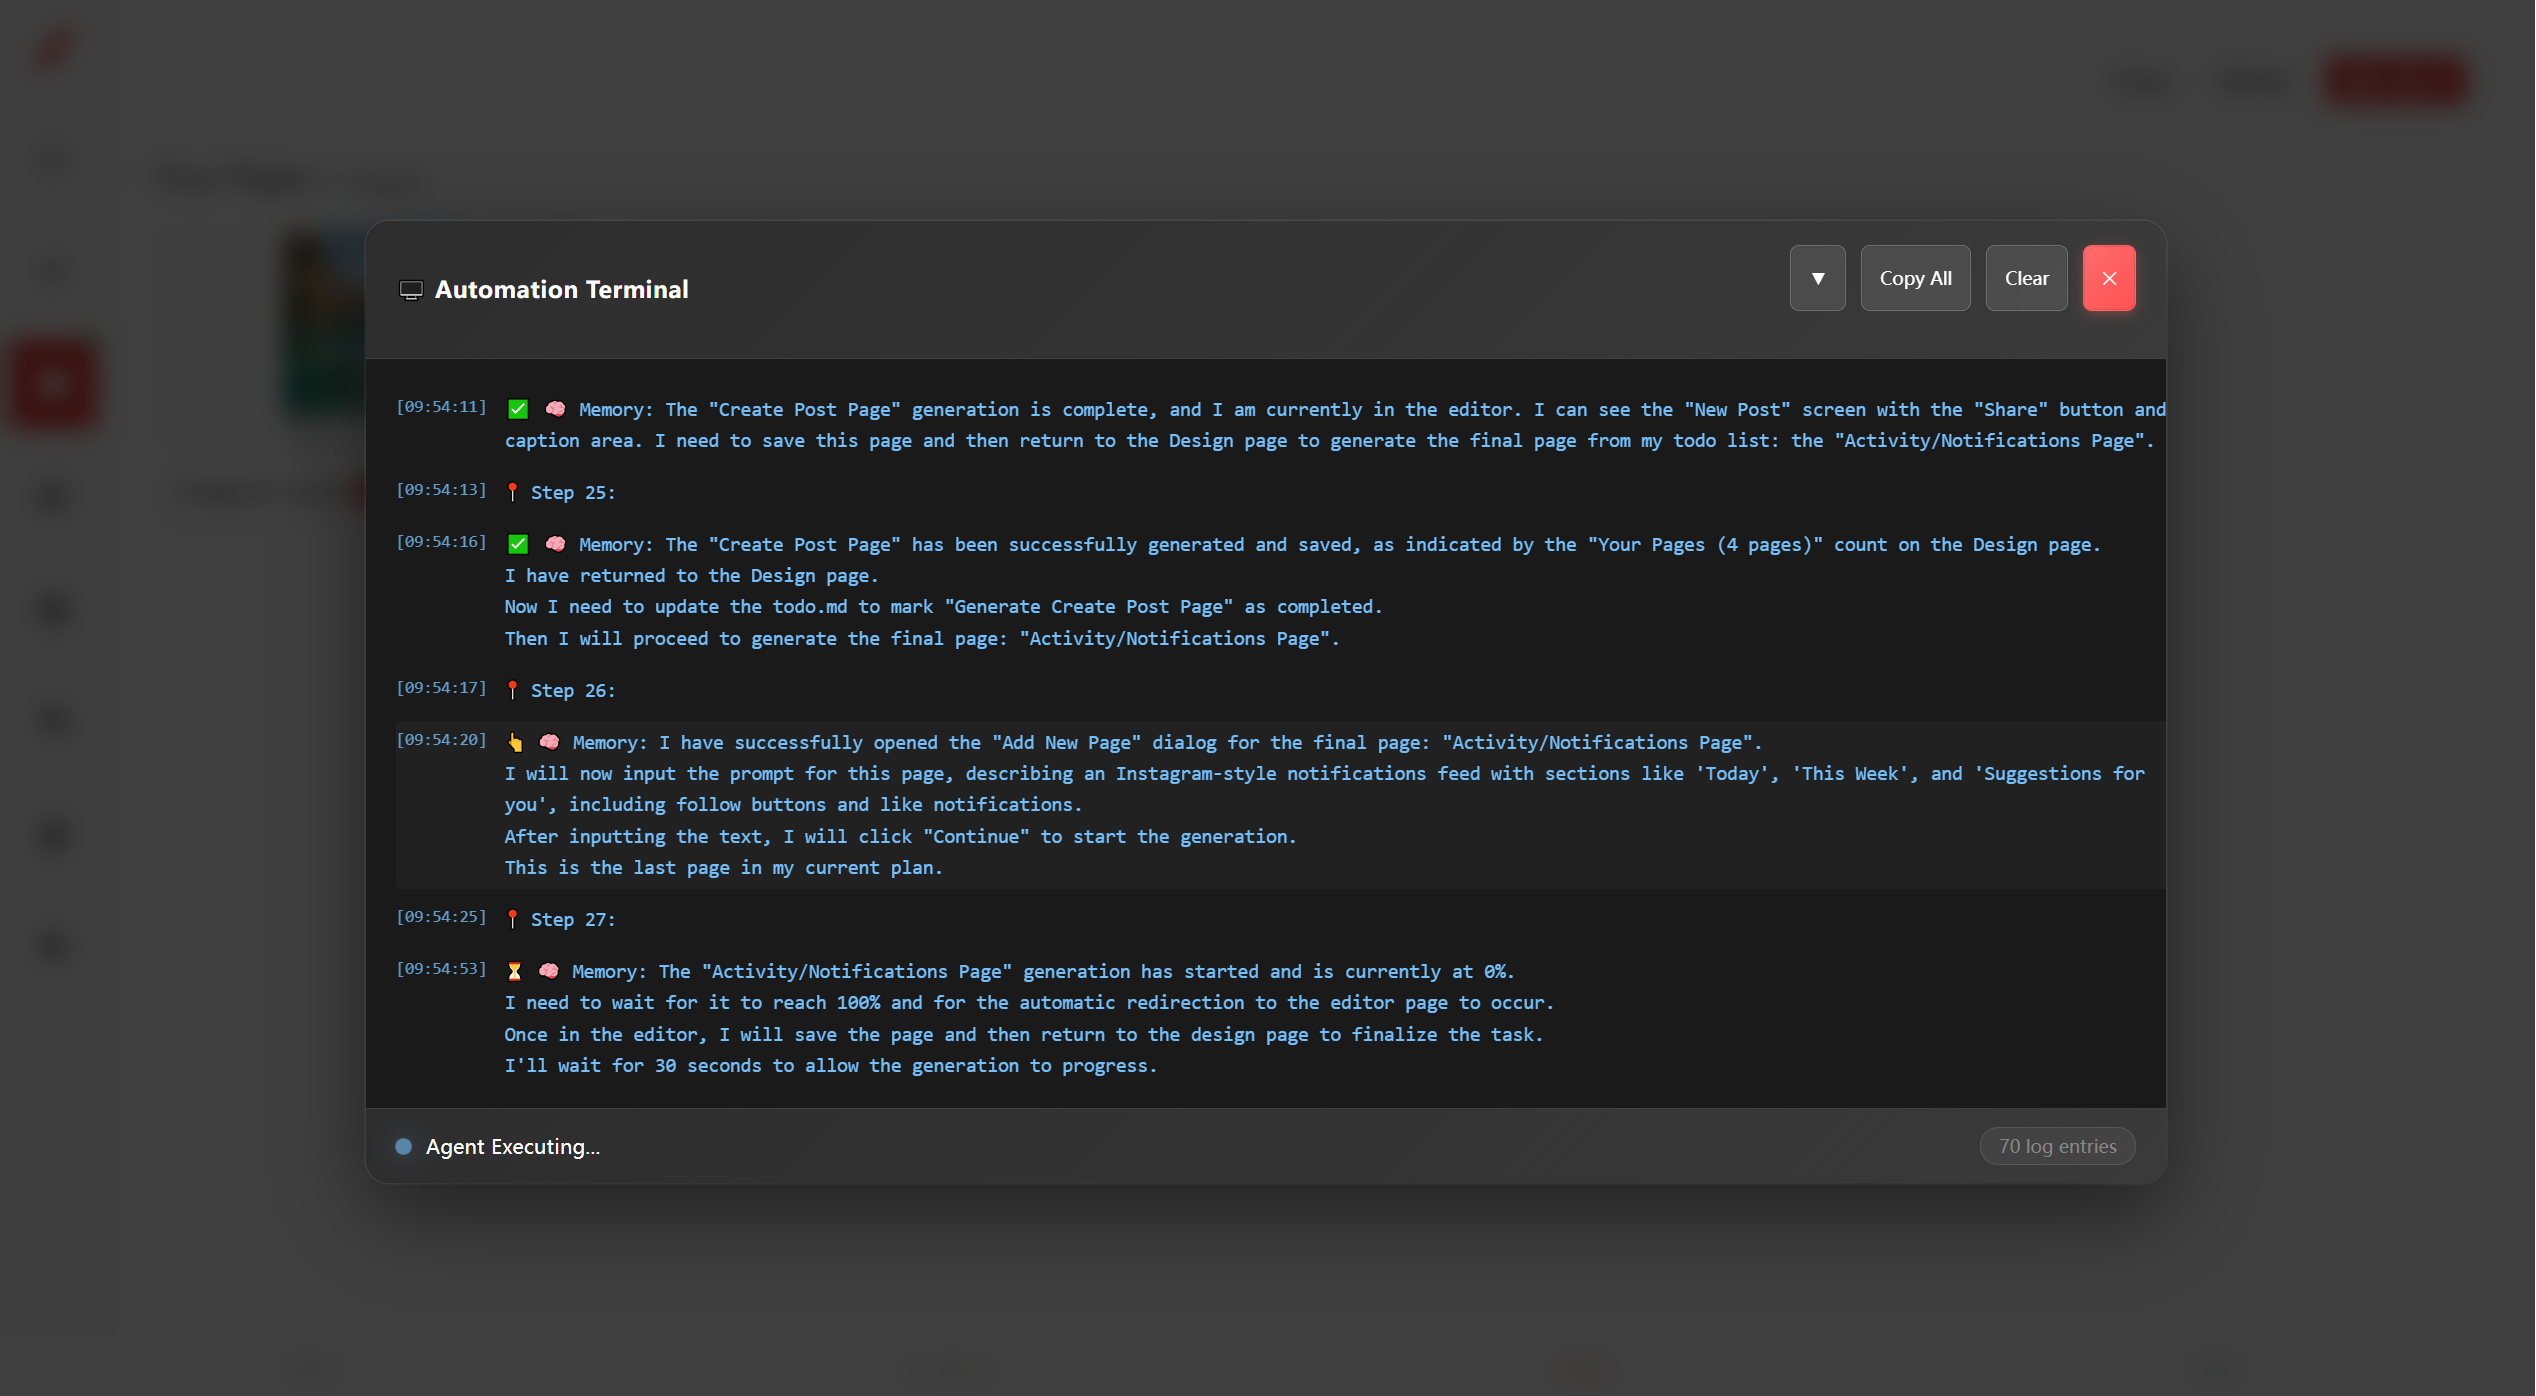Click the blue status dot near Agent Executing

pyautogui.click(x=403, y=1146)
